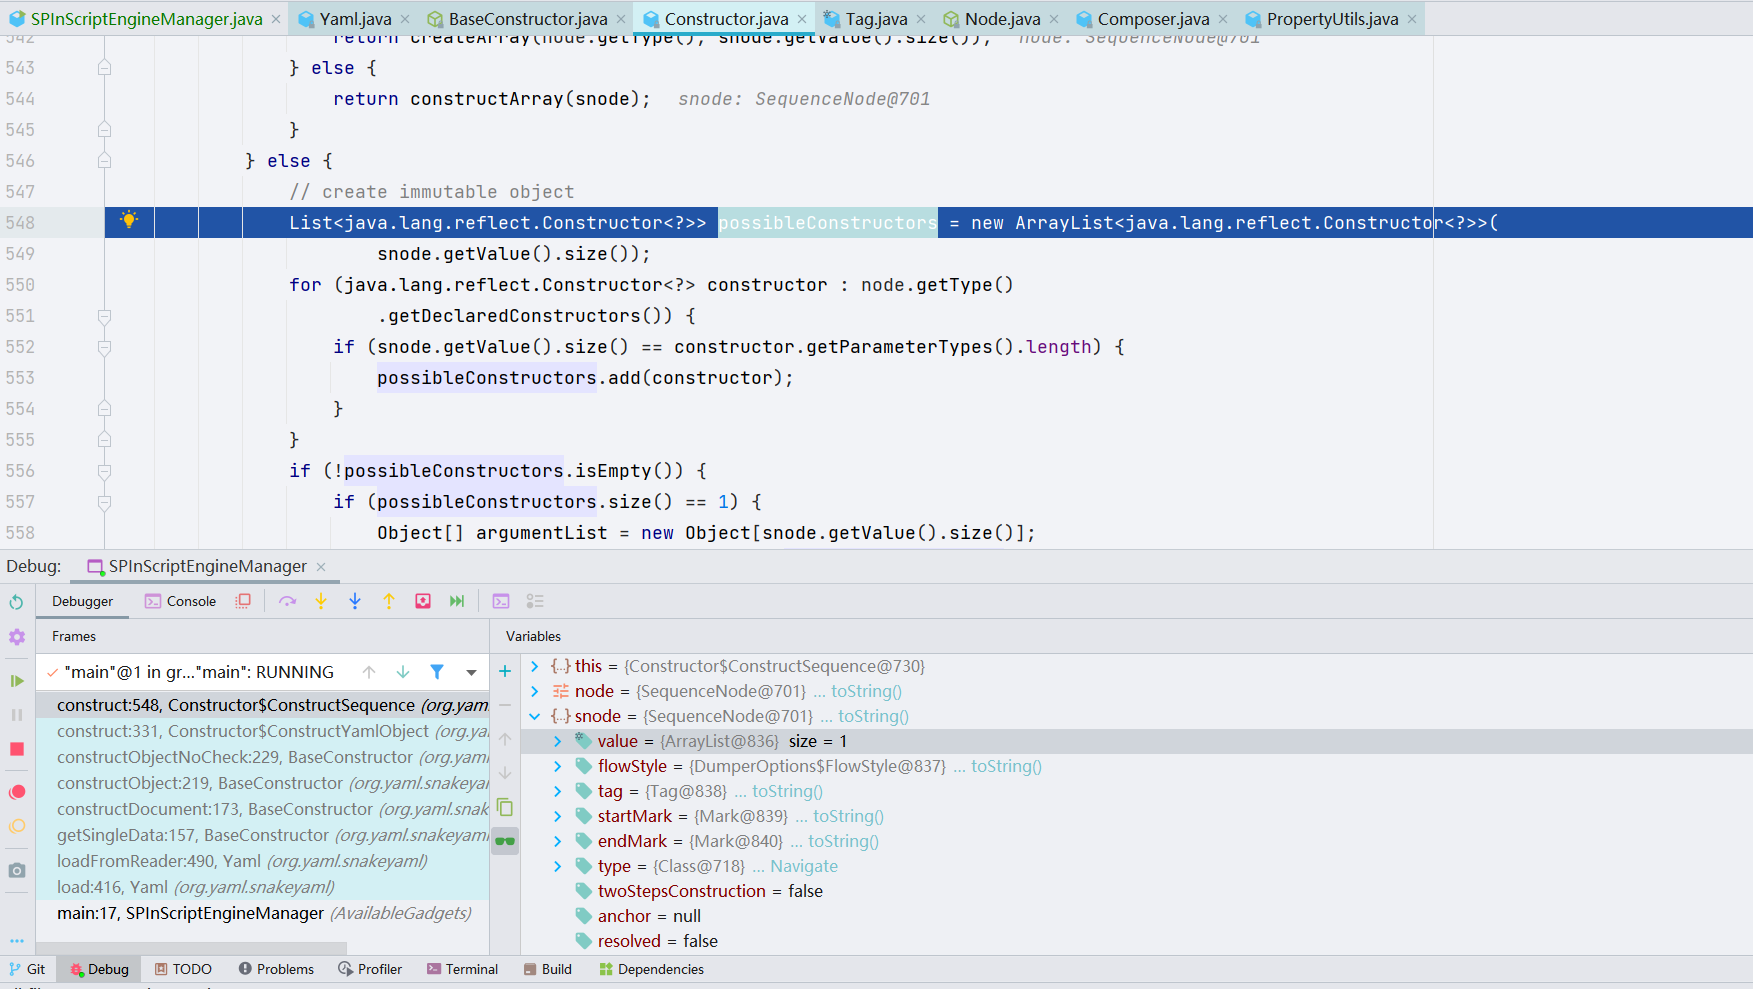Click Resume Program in left debug sidebar
This screenshot has height=989, width=1753.
point(17,681)
